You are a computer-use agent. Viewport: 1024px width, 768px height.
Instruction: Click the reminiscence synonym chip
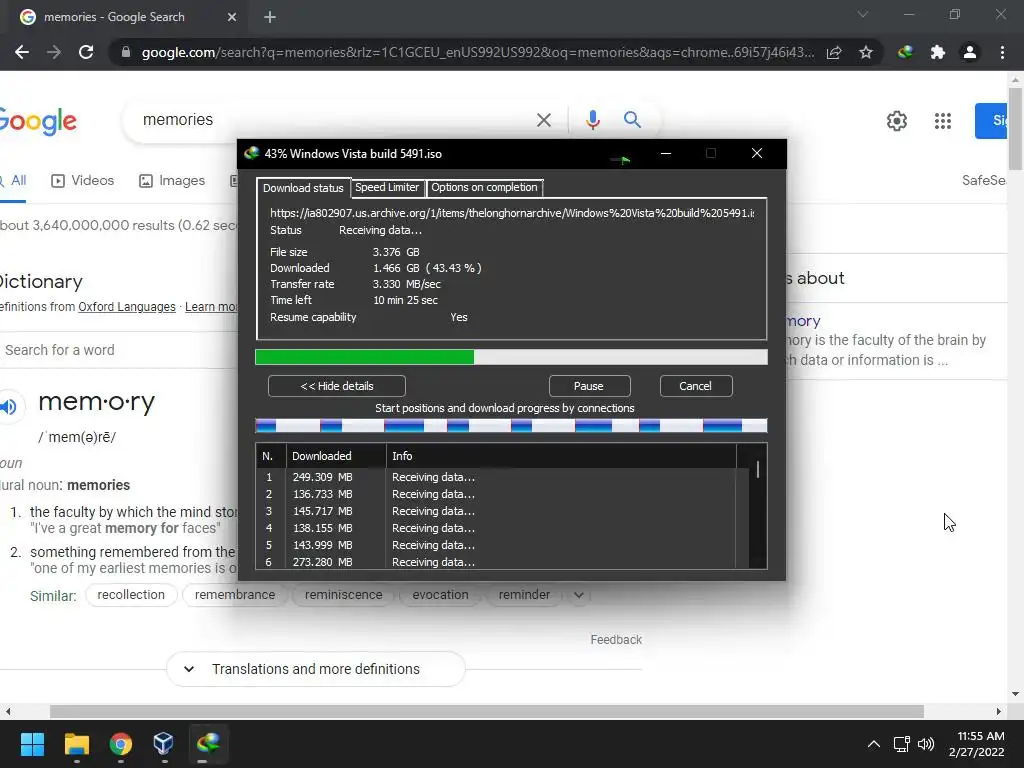pos(344,595)
